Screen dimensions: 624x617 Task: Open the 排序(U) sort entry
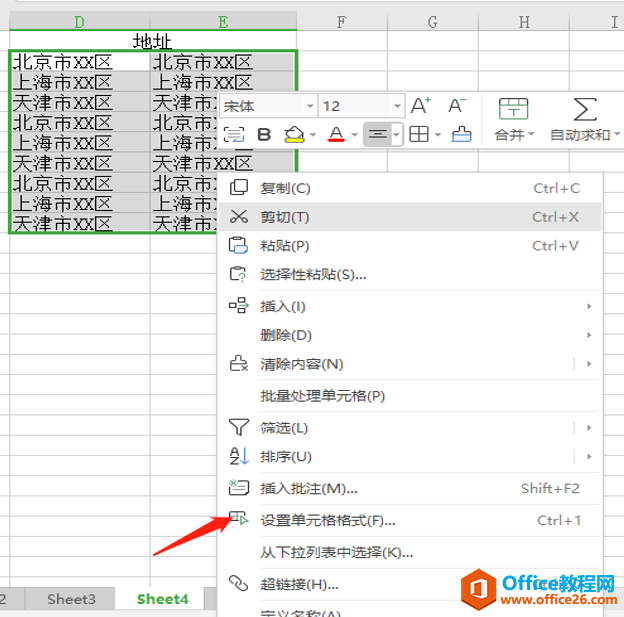410,457
